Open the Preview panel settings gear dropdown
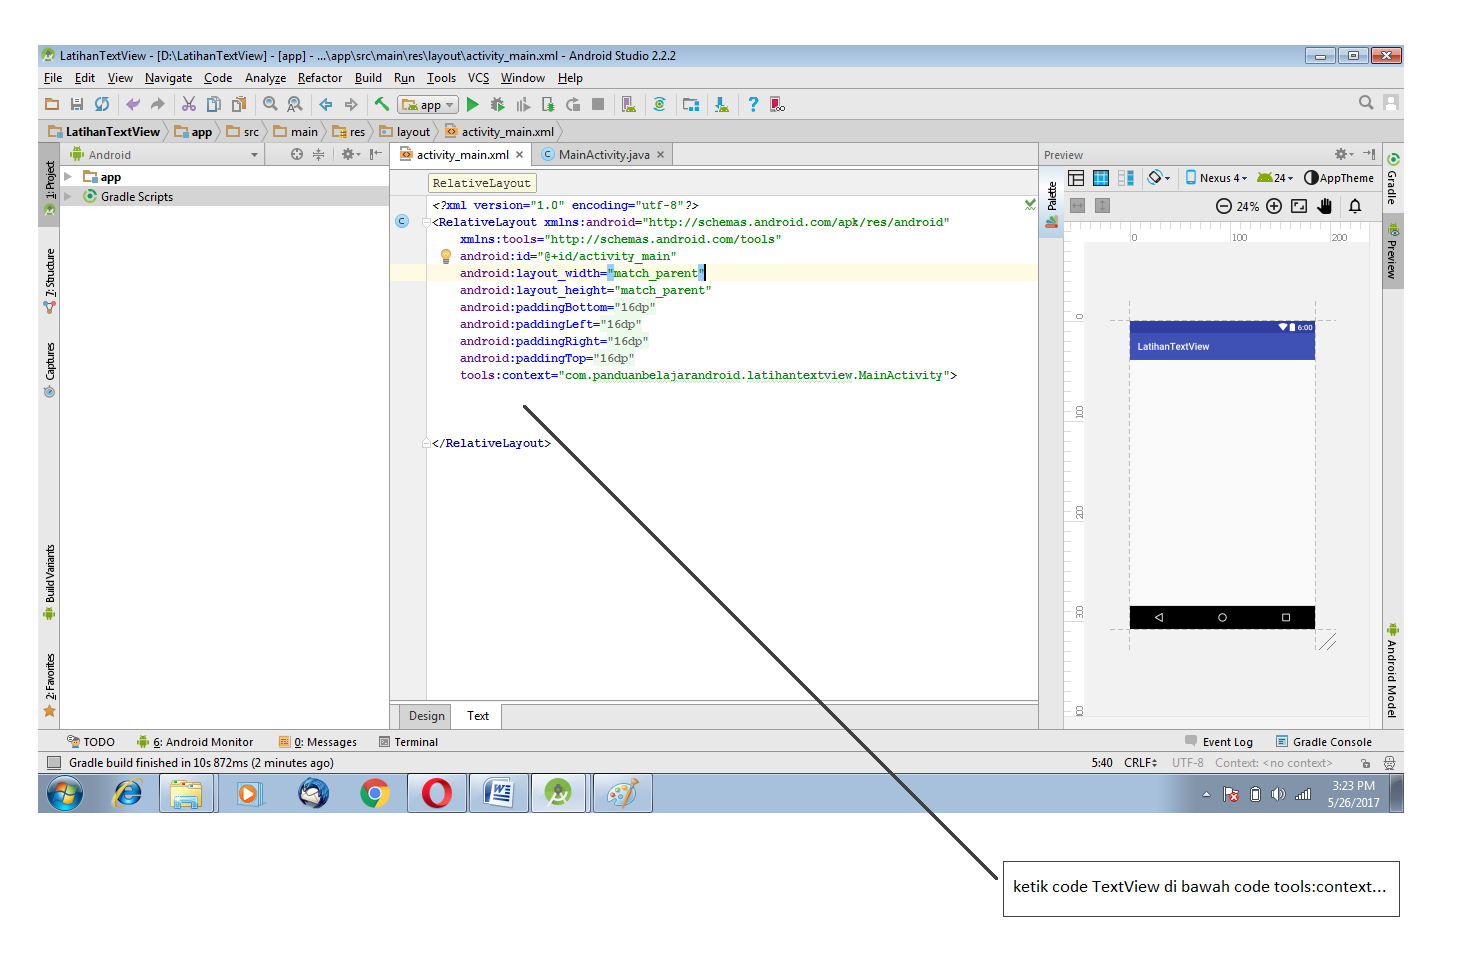Image resolution: width=1477 pixels, height=973 pixels. [1343, 154]
